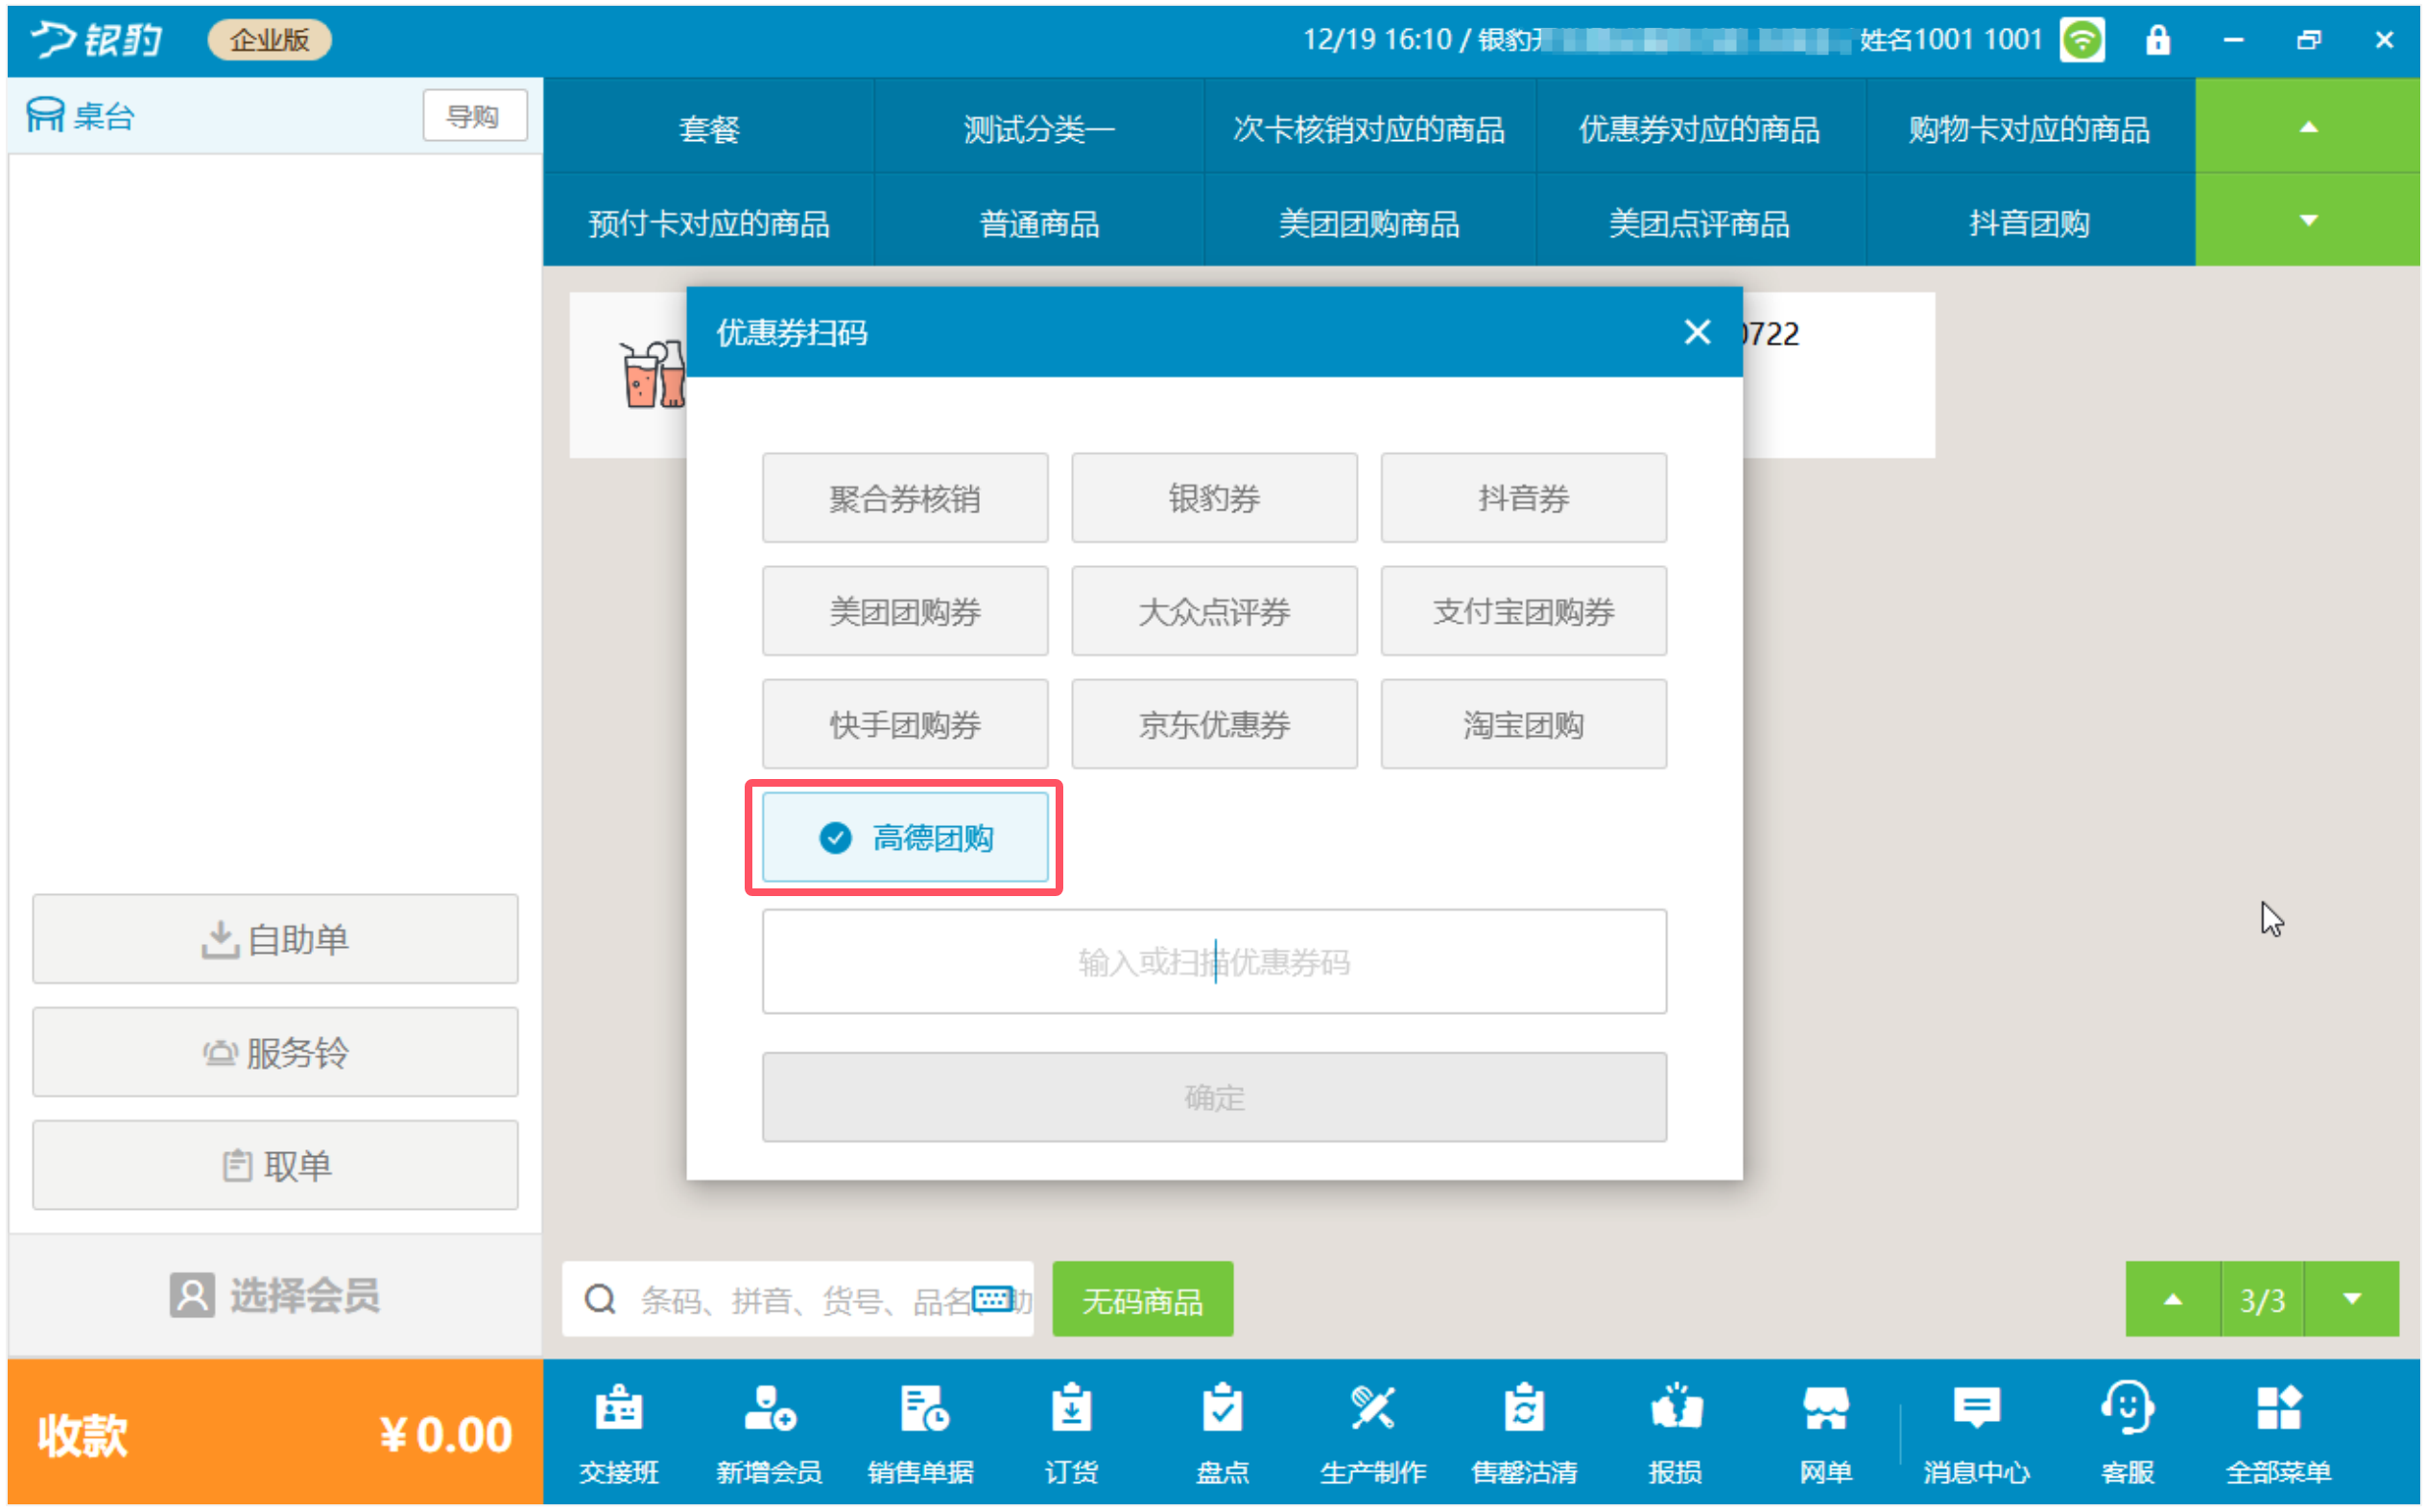Viewport: 2426px width, 1512px height.
Task: Open the 交接班 shift handover icon
Action: [618, 1432]
